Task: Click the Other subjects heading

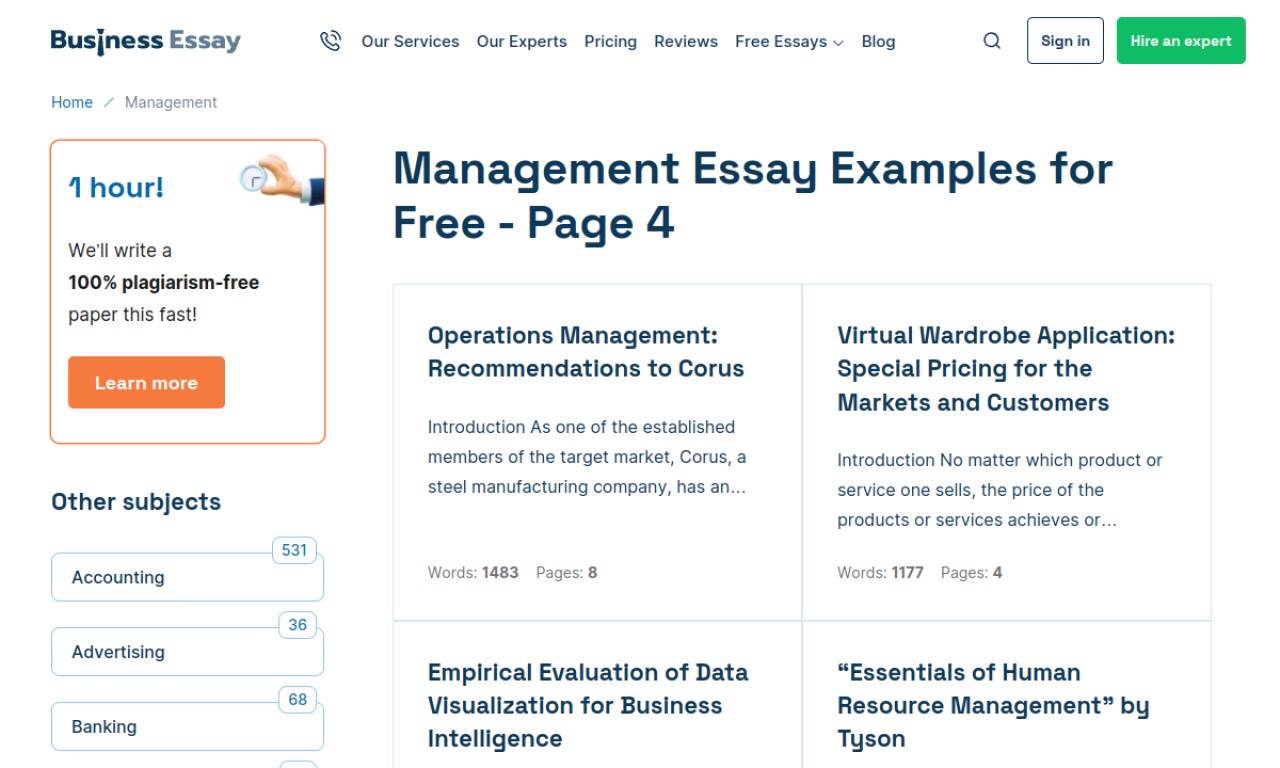Action: tap(136, 502)
